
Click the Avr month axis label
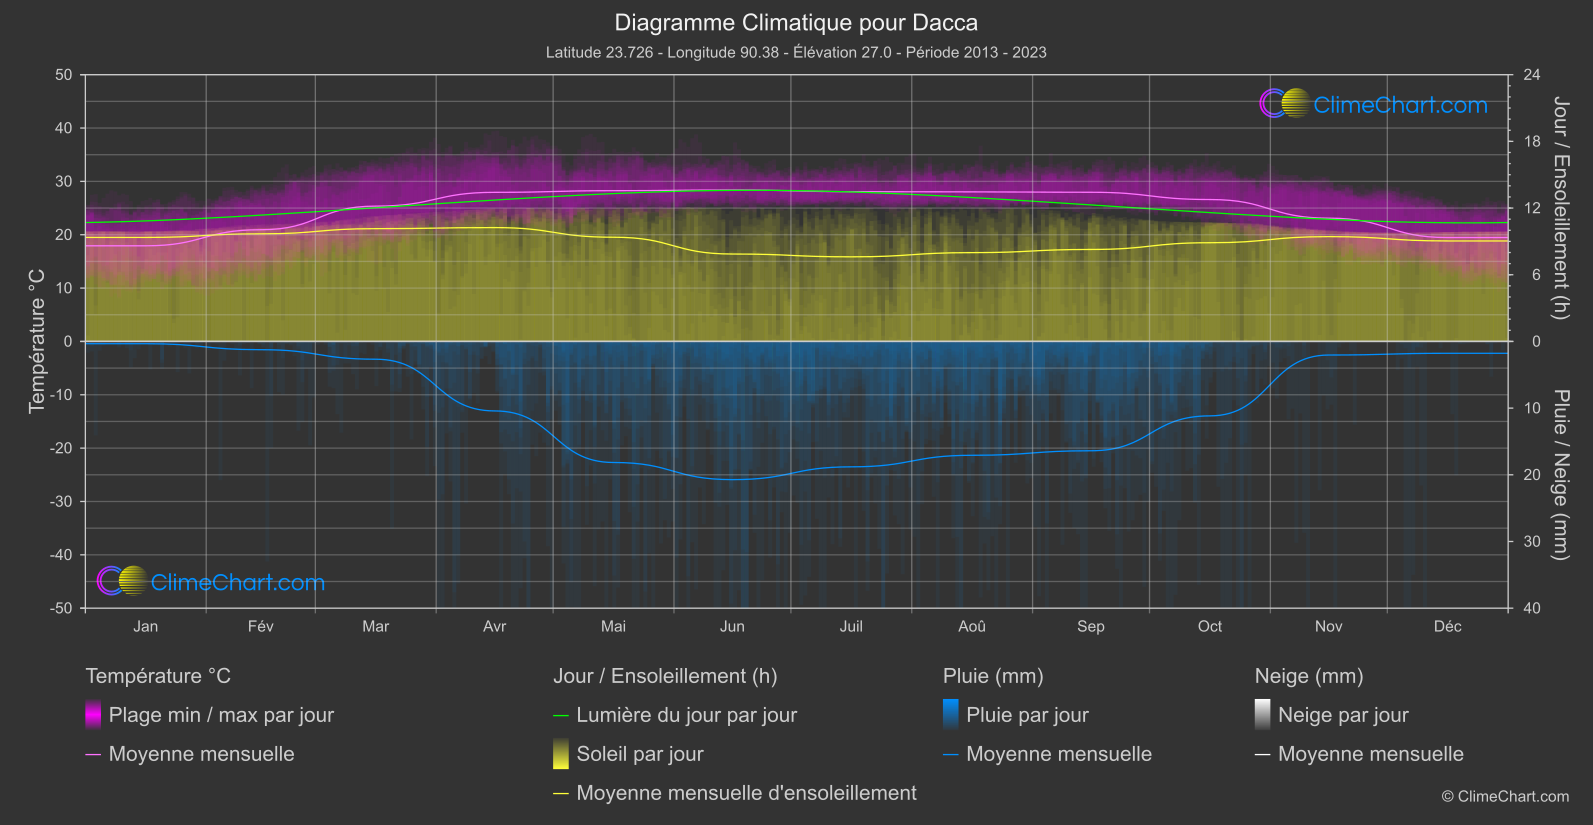coord(495,626)
